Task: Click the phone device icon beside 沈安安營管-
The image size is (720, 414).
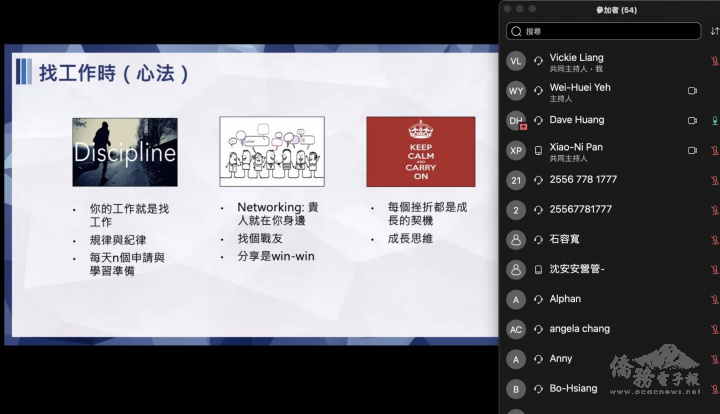Action: [x=538, y=269]
